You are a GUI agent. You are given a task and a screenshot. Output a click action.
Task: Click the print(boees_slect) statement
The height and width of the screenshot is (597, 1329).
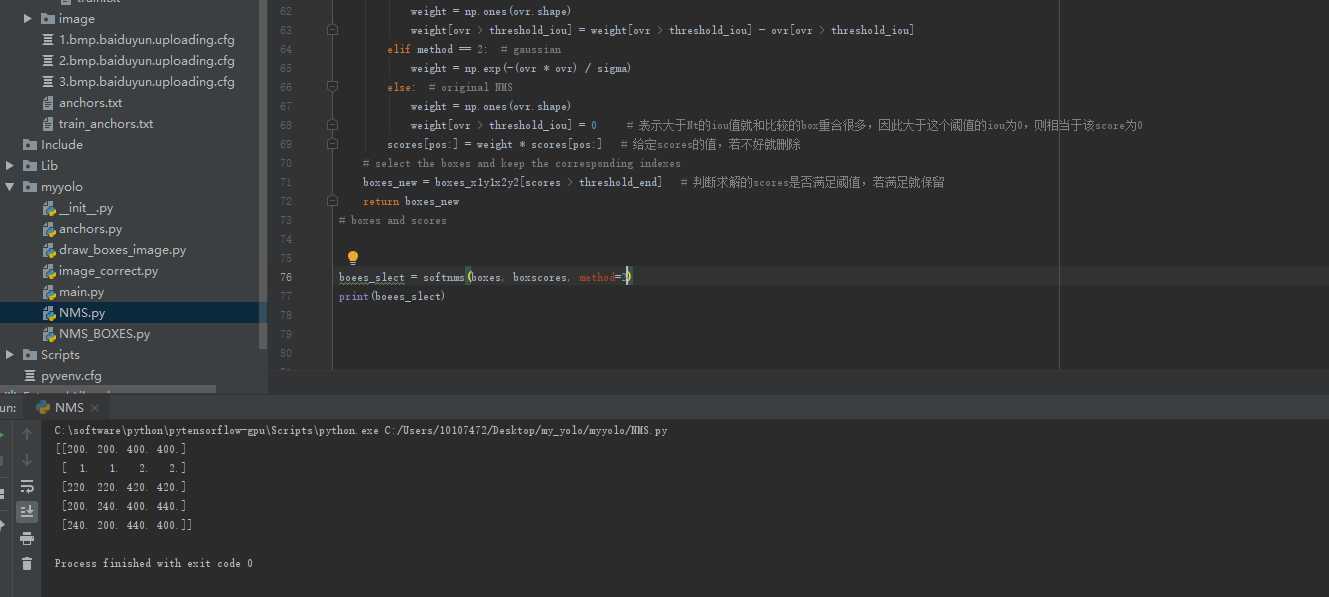tap(392, 296)
